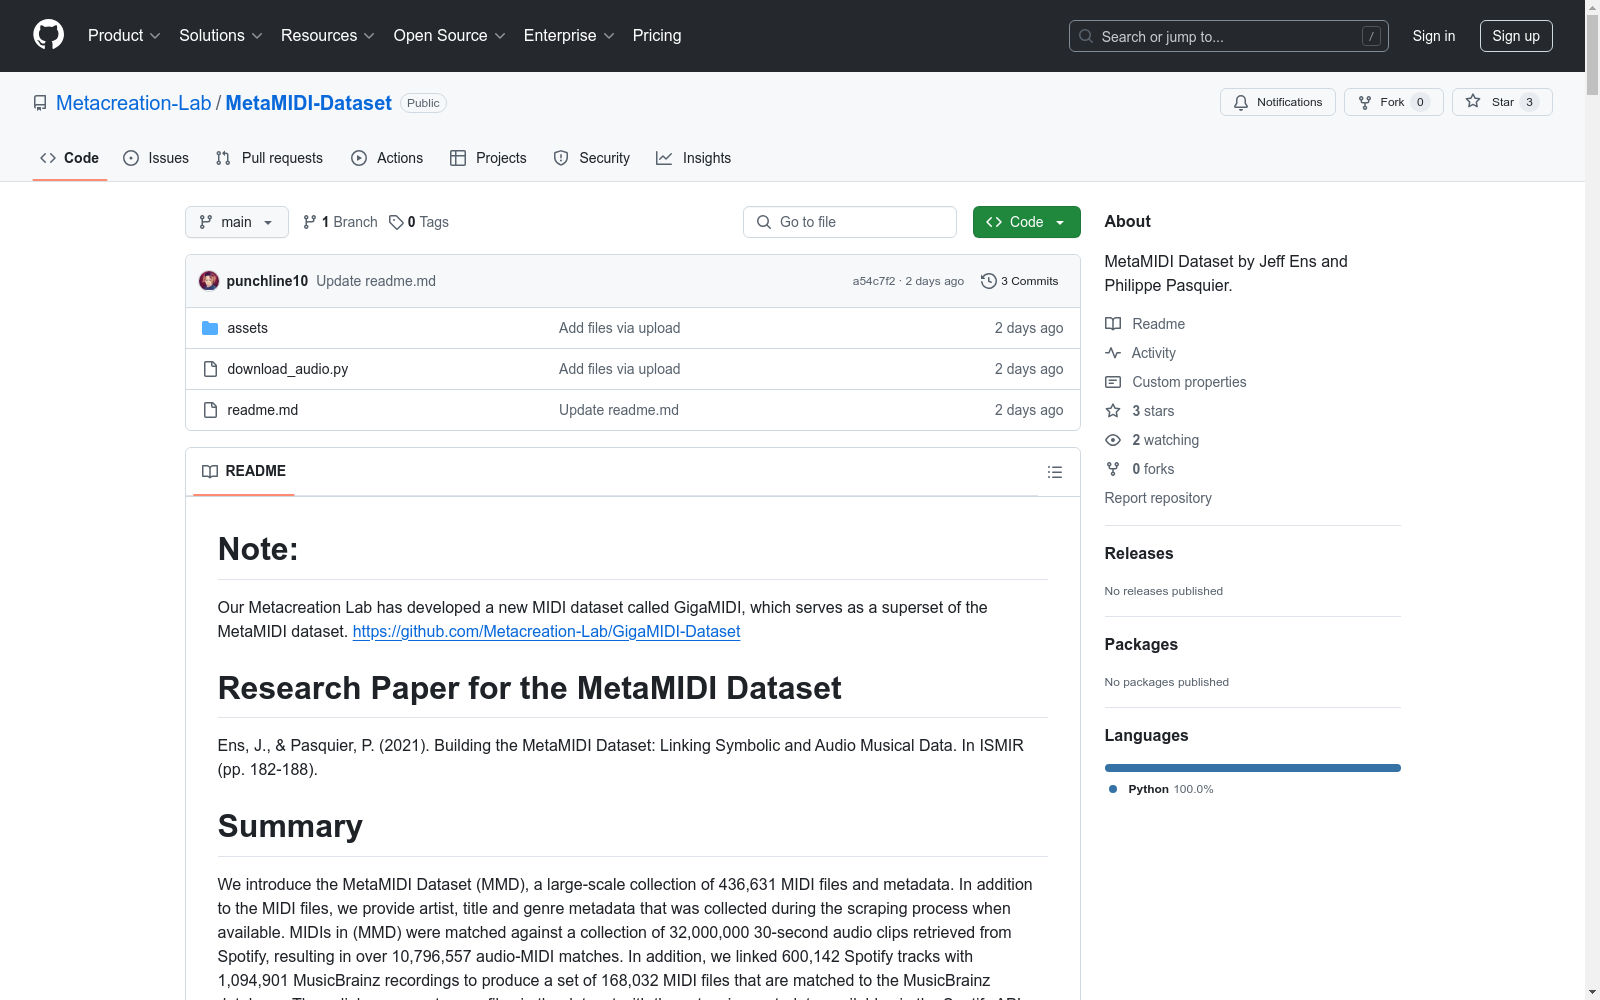Expand the Resources menu
The width and height of the screenshot is (1600, 1000).
pos(327,36)
